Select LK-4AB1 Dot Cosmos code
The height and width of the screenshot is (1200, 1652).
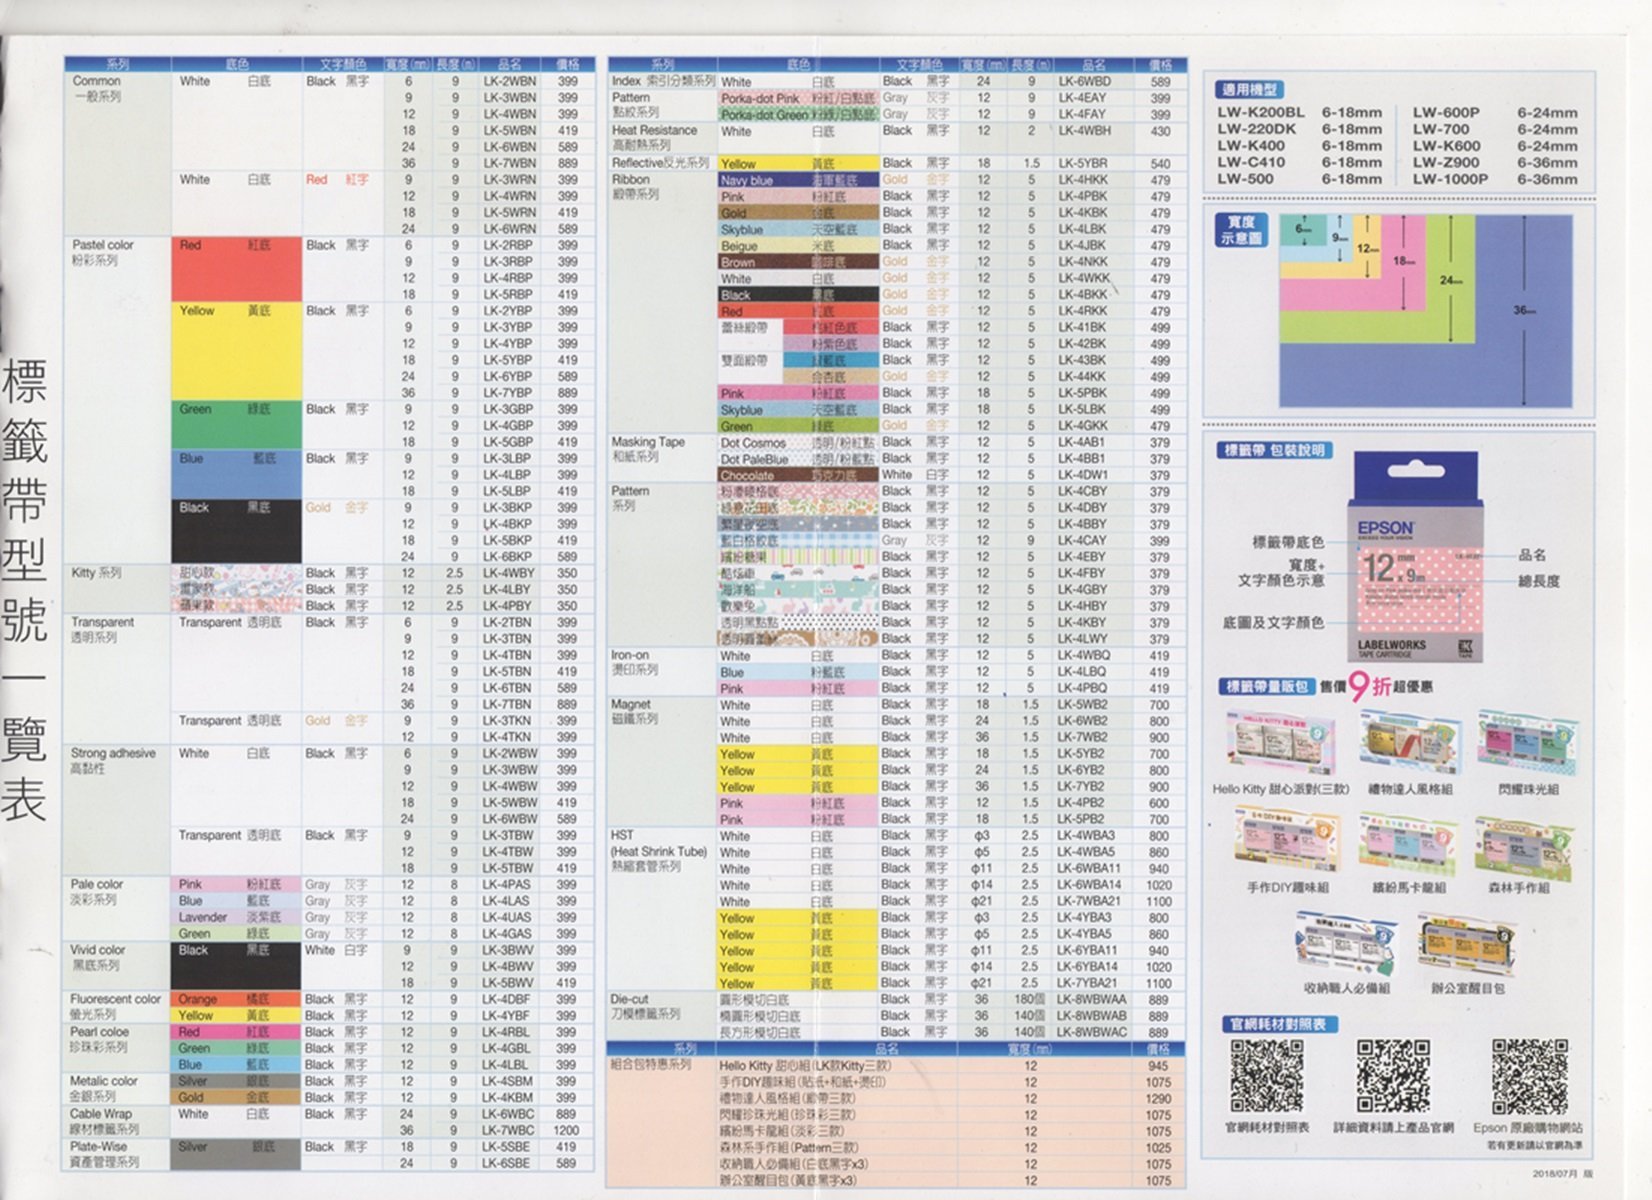tap(1083, 442)
